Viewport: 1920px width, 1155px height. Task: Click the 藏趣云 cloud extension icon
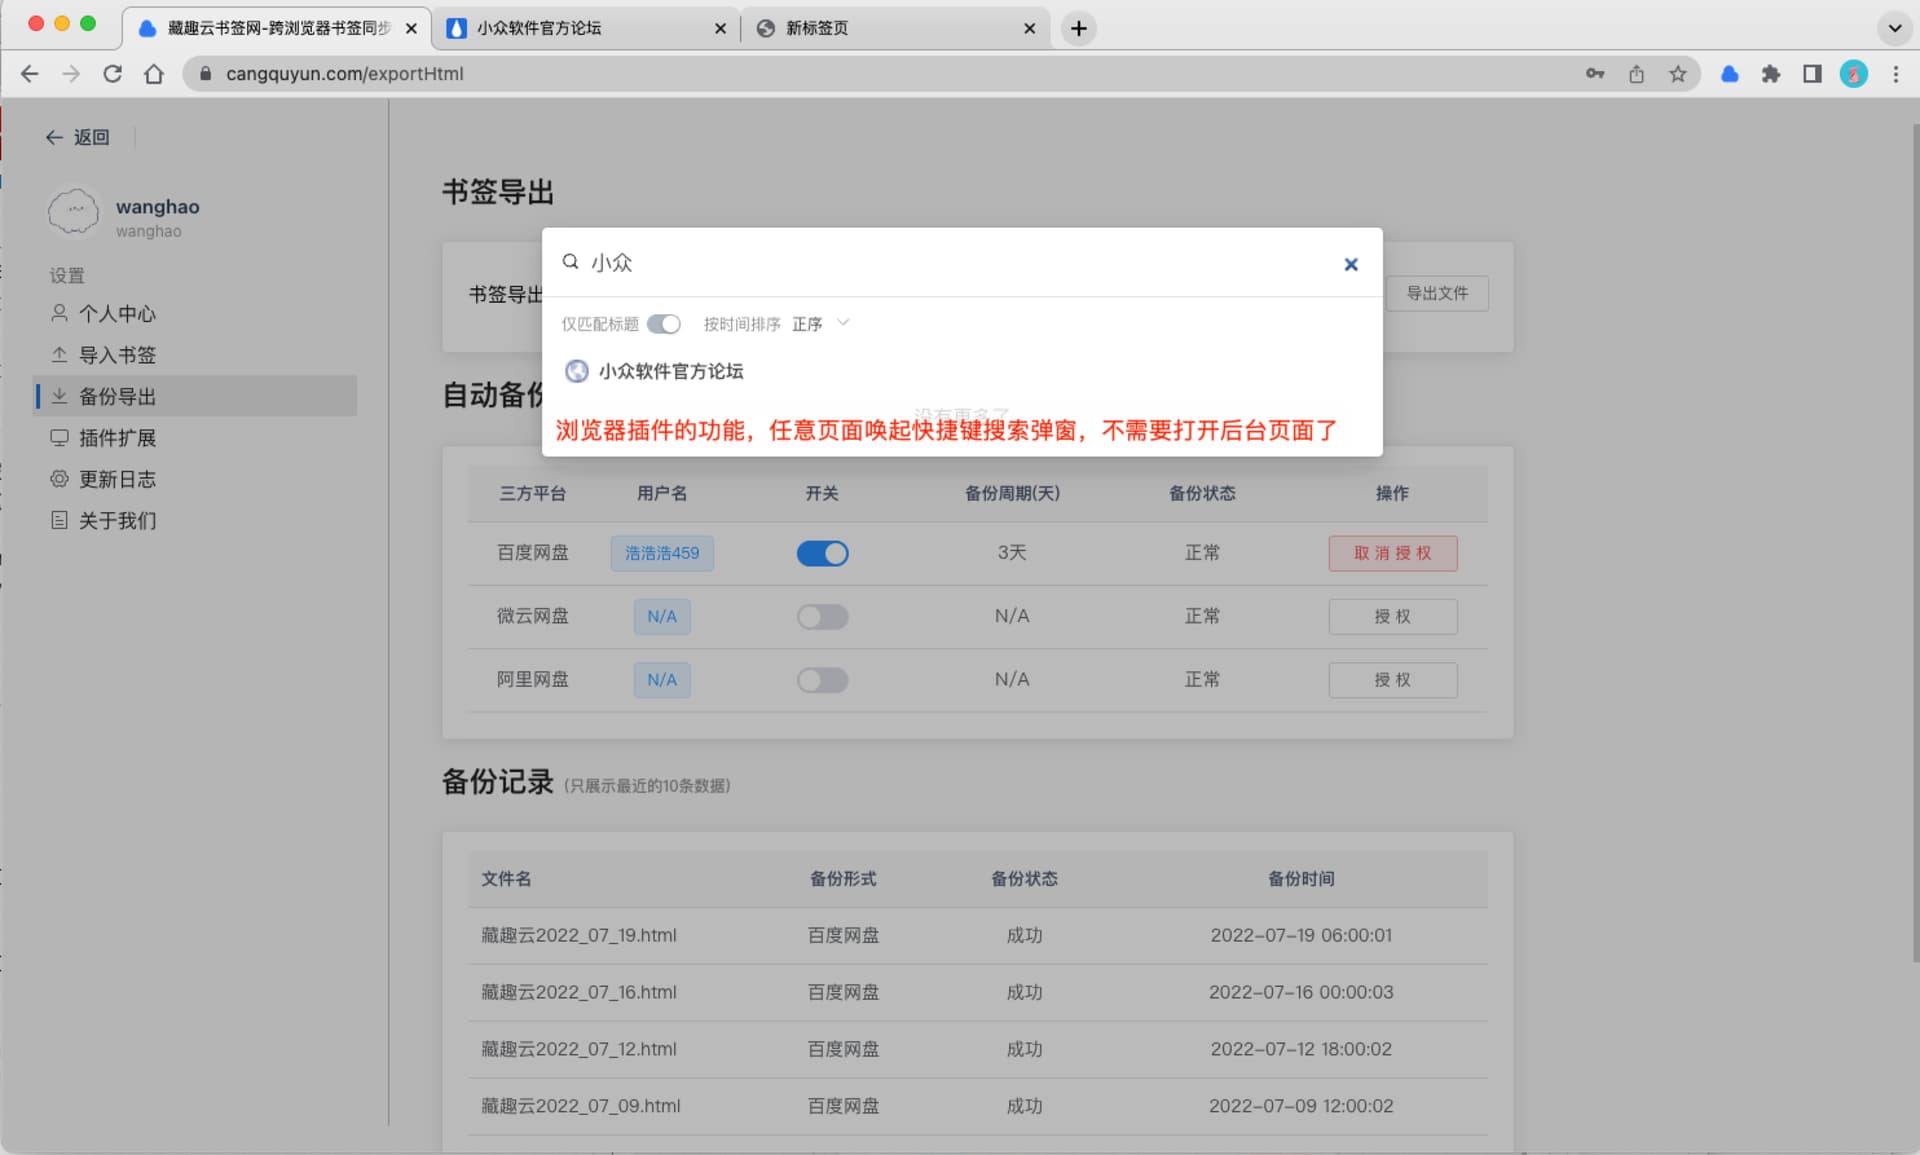(1729, 74)
